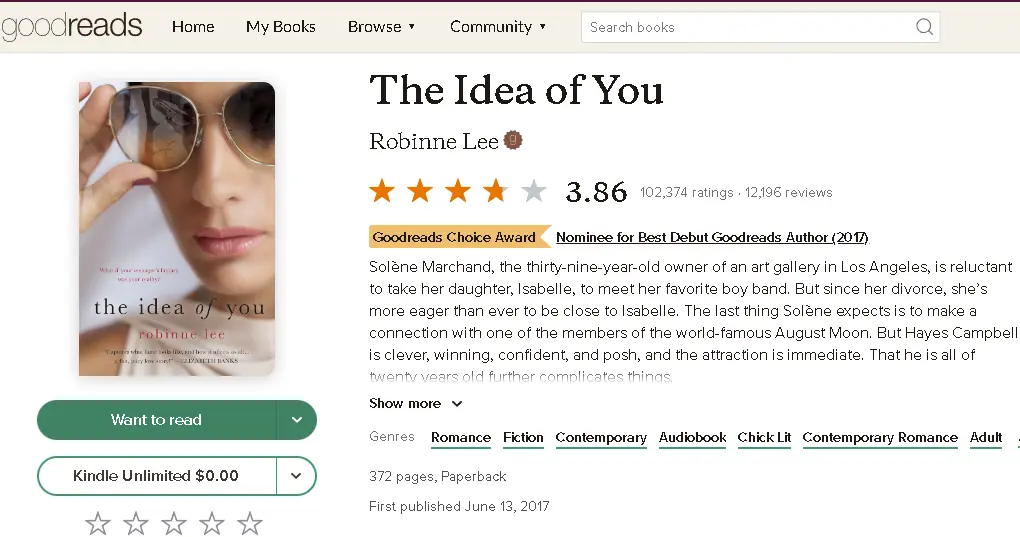Open the Kindle Unlimited purchase options dropdown
The width and height of the screenshot is (1020, 537).
pos(297,476)
